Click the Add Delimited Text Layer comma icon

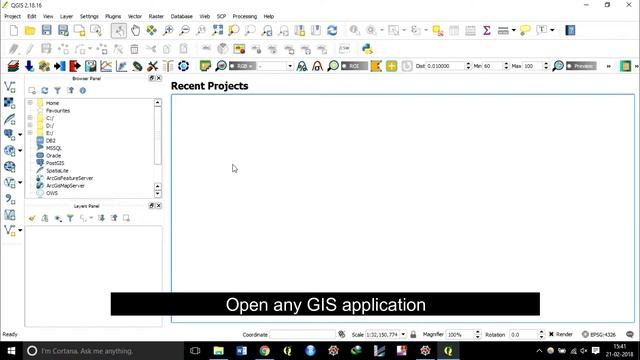pyautogui.click(x=10, y=199)
